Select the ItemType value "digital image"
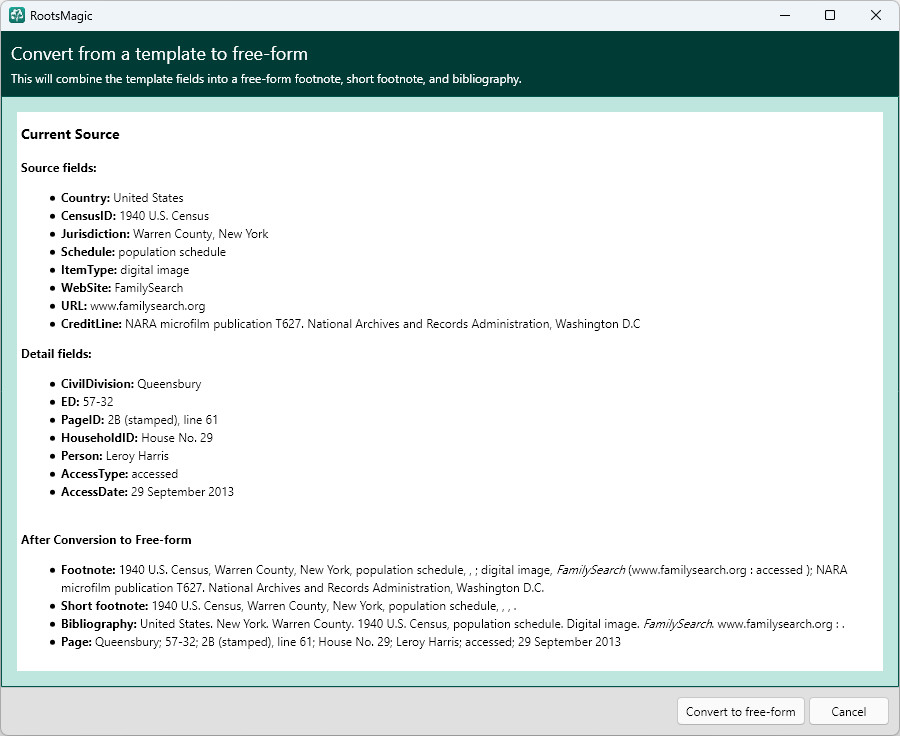 (x=154, y=270)
